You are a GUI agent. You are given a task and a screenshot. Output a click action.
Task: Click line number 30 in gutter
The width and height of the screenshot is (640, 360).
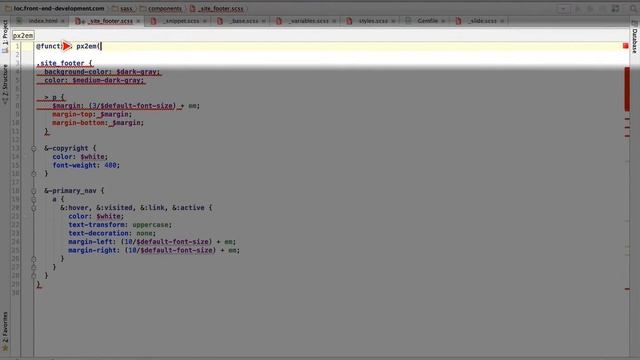(x=16, y=293)
